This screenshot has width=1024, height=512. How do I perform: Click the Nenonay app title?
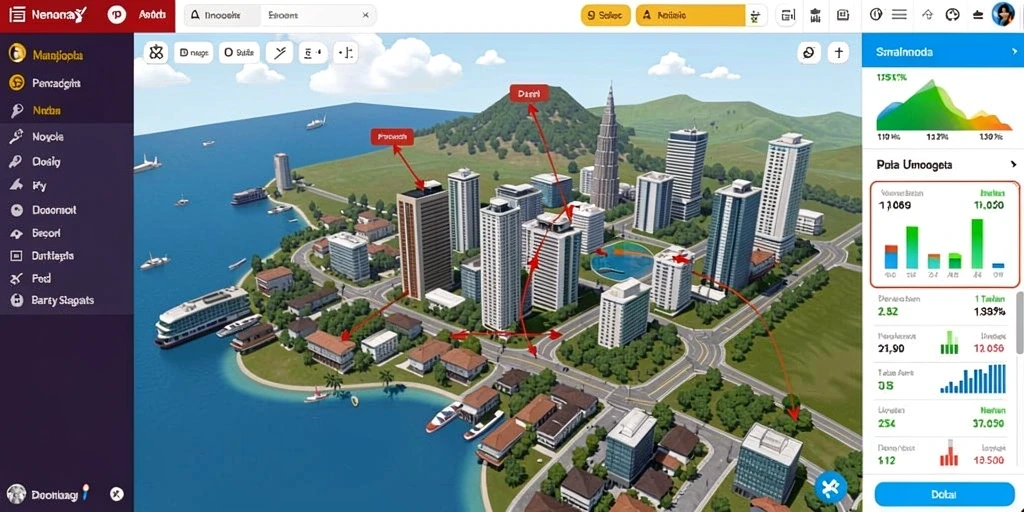click(59, 16)
